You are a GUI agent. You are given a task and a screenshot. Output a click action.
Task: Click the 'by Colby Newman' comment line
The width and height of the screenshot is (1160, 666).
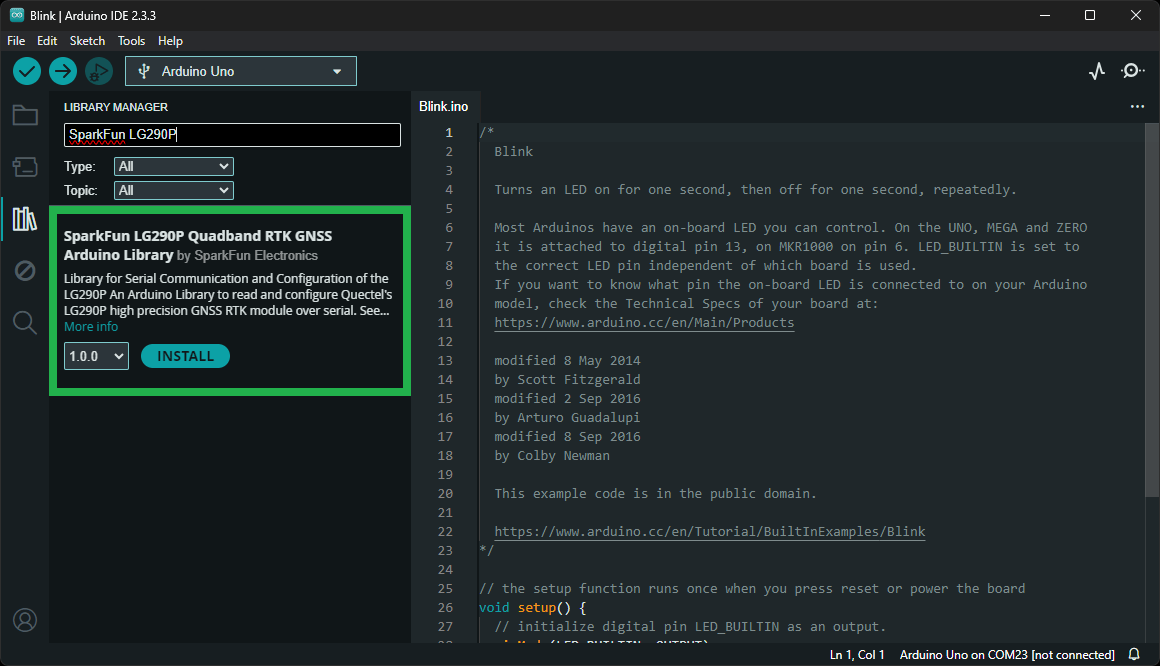[x=552, y=456]
